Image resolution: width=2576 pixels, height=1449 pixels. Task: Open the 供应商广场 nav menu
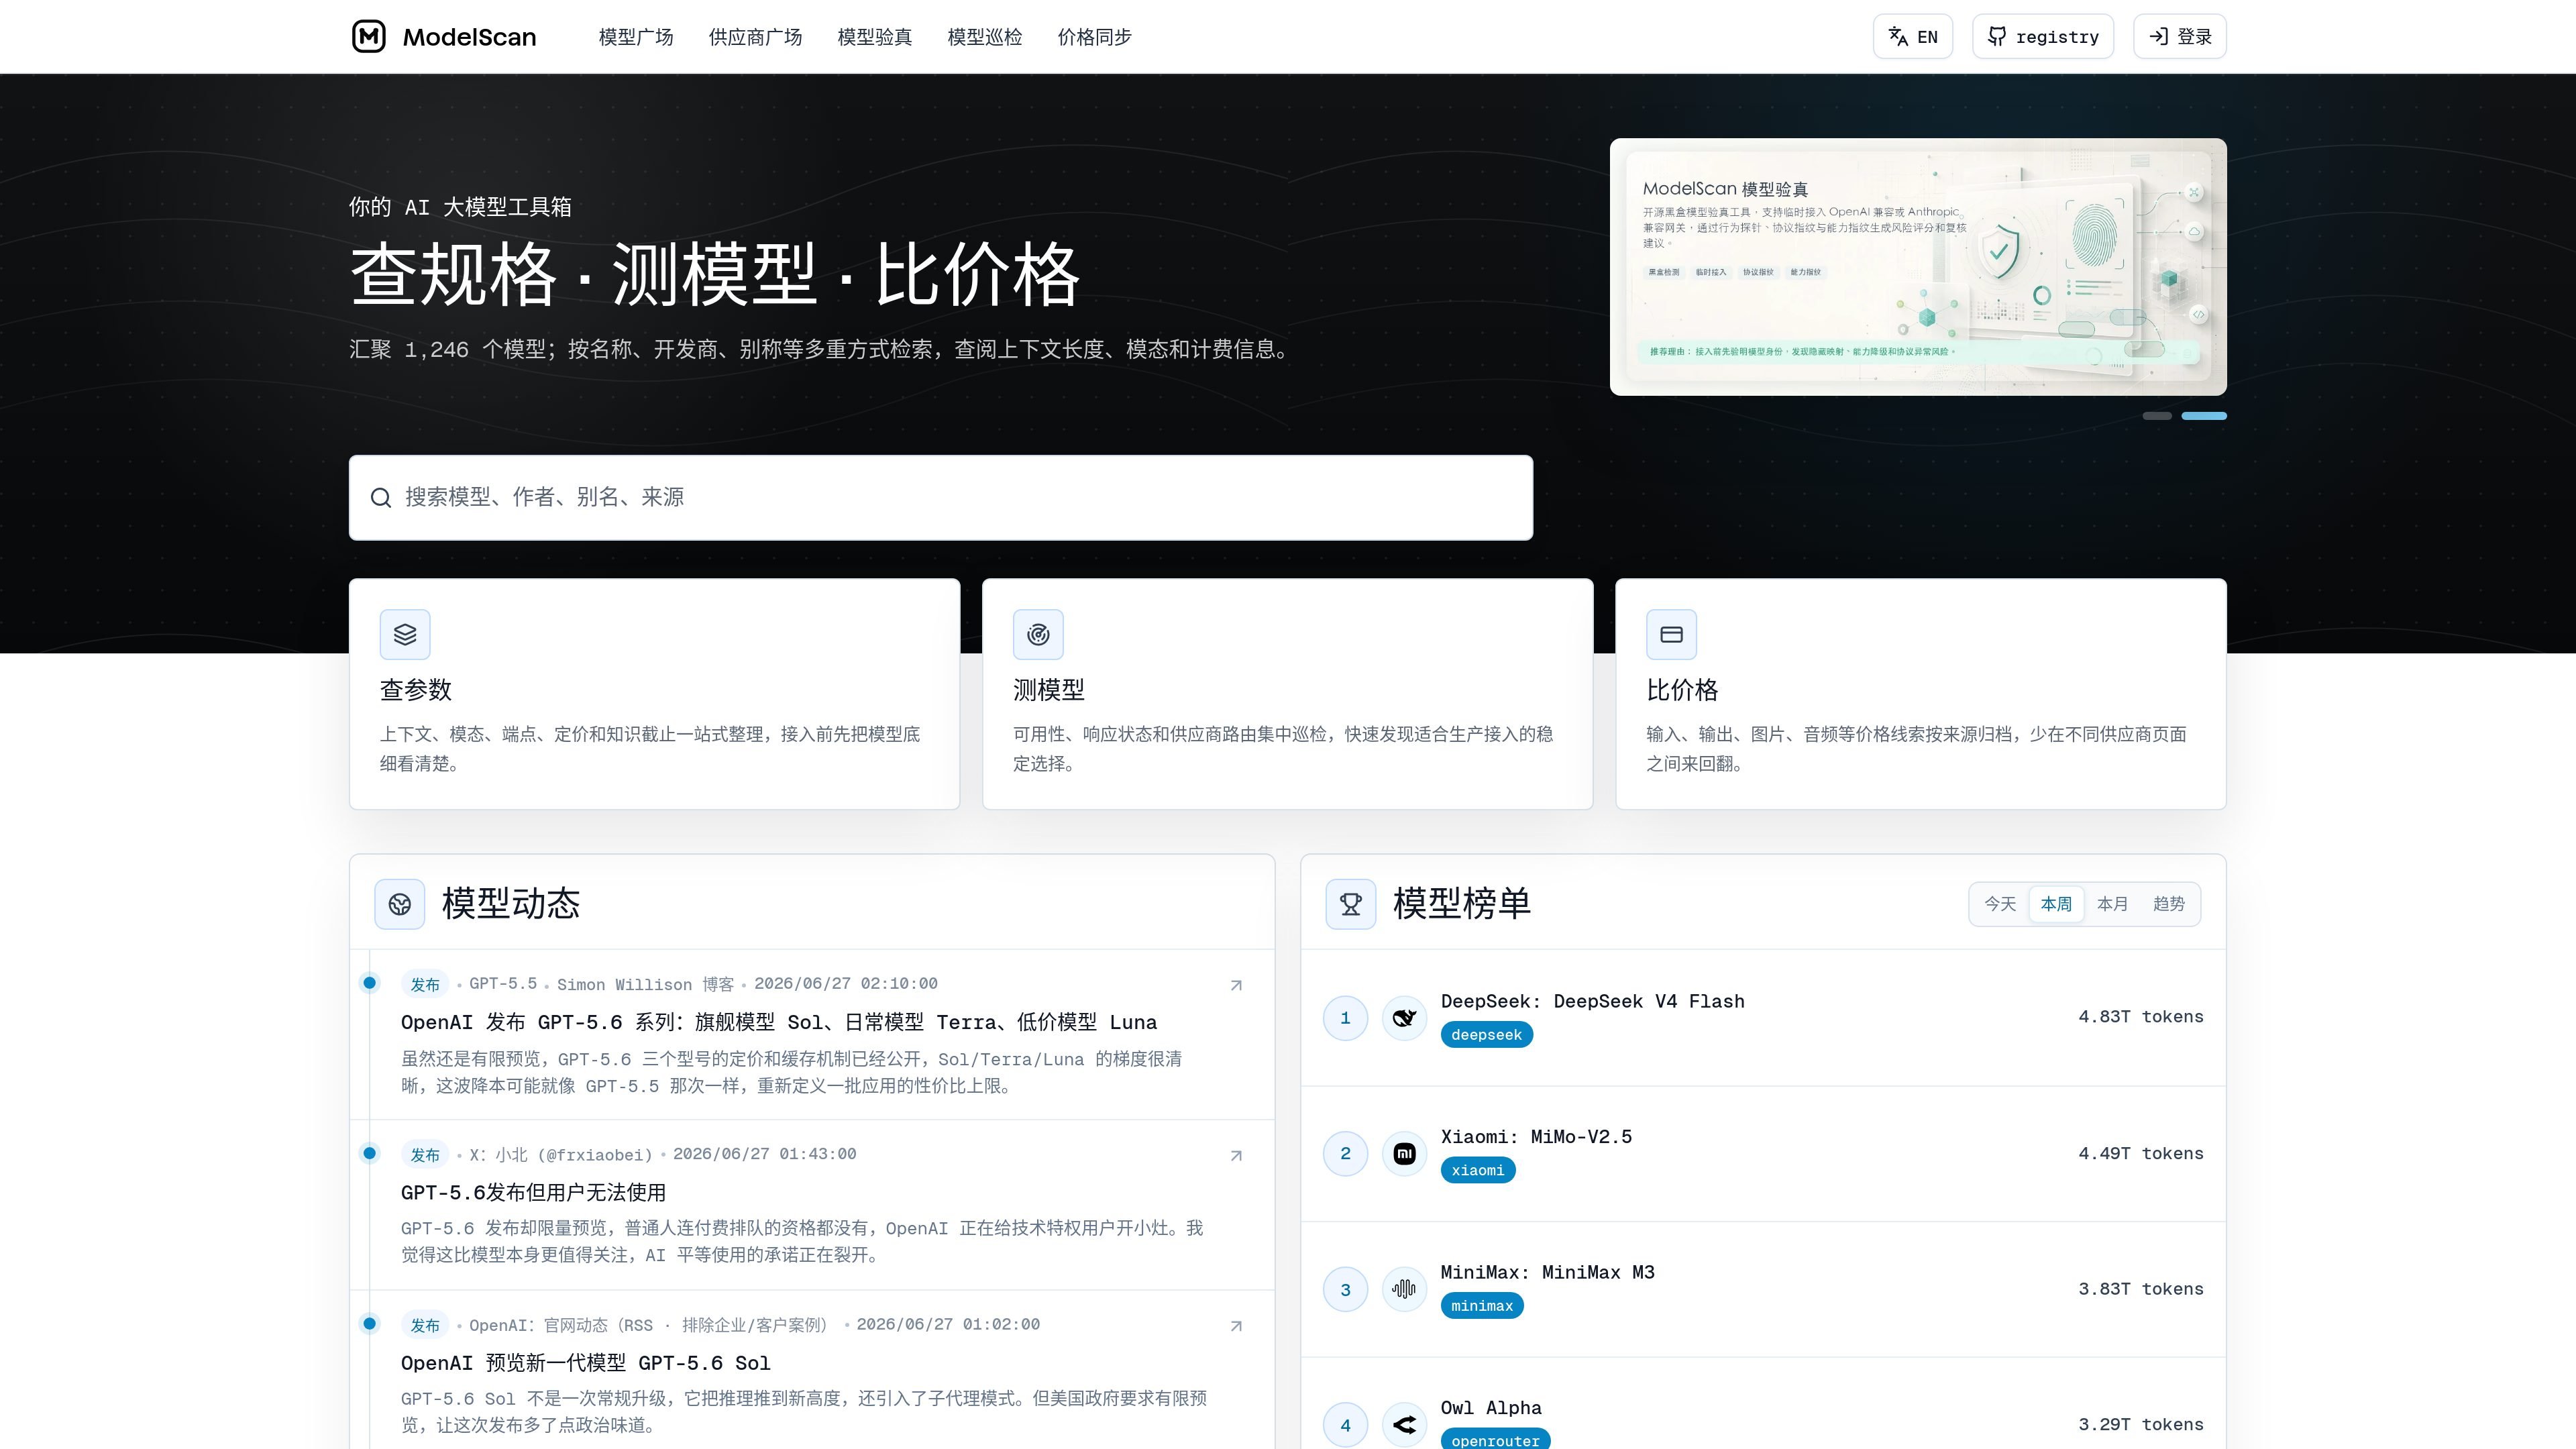coord(755,37)
